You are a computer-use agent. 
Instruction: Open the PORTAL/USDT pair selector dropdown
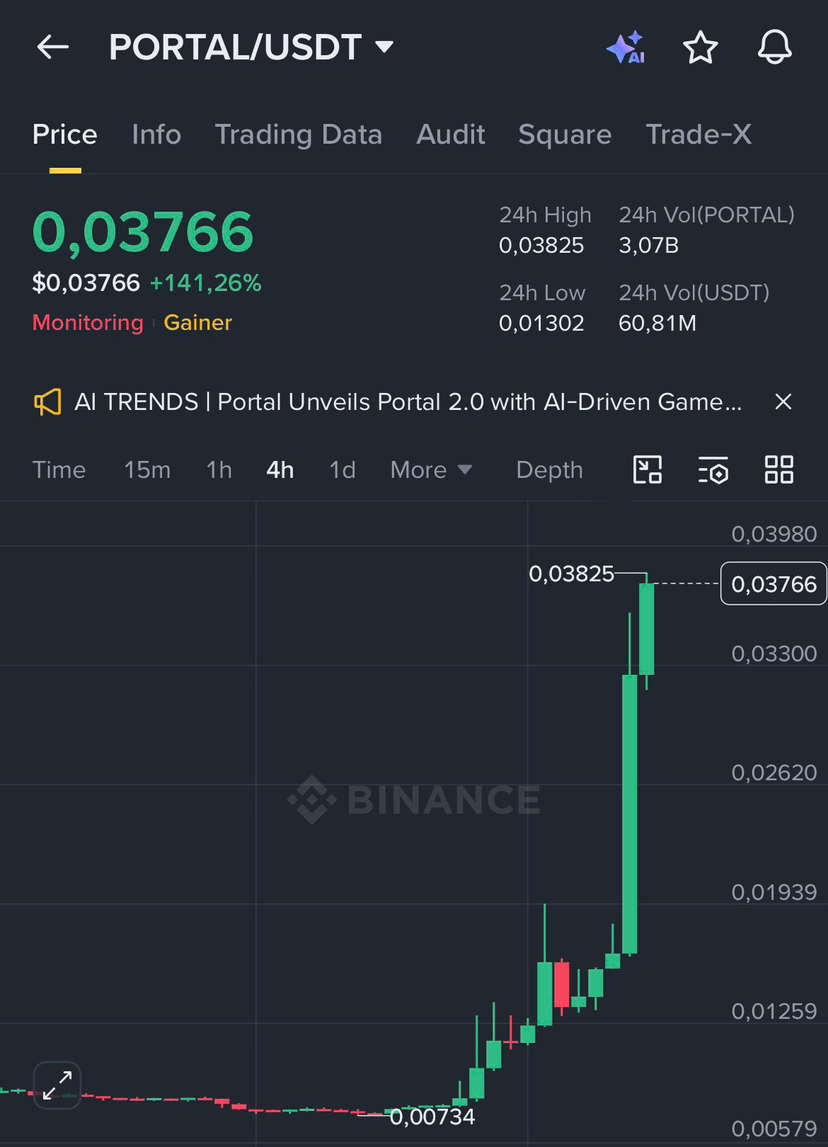pos(251,48)
